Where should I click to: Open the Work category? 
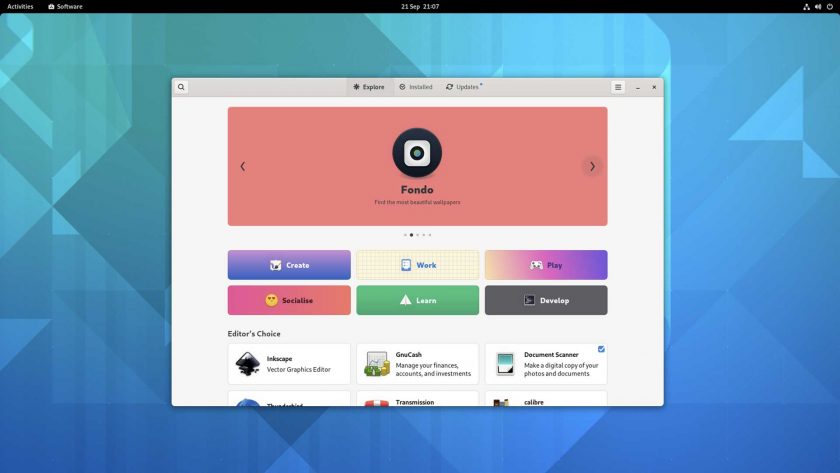click(418, 265)
